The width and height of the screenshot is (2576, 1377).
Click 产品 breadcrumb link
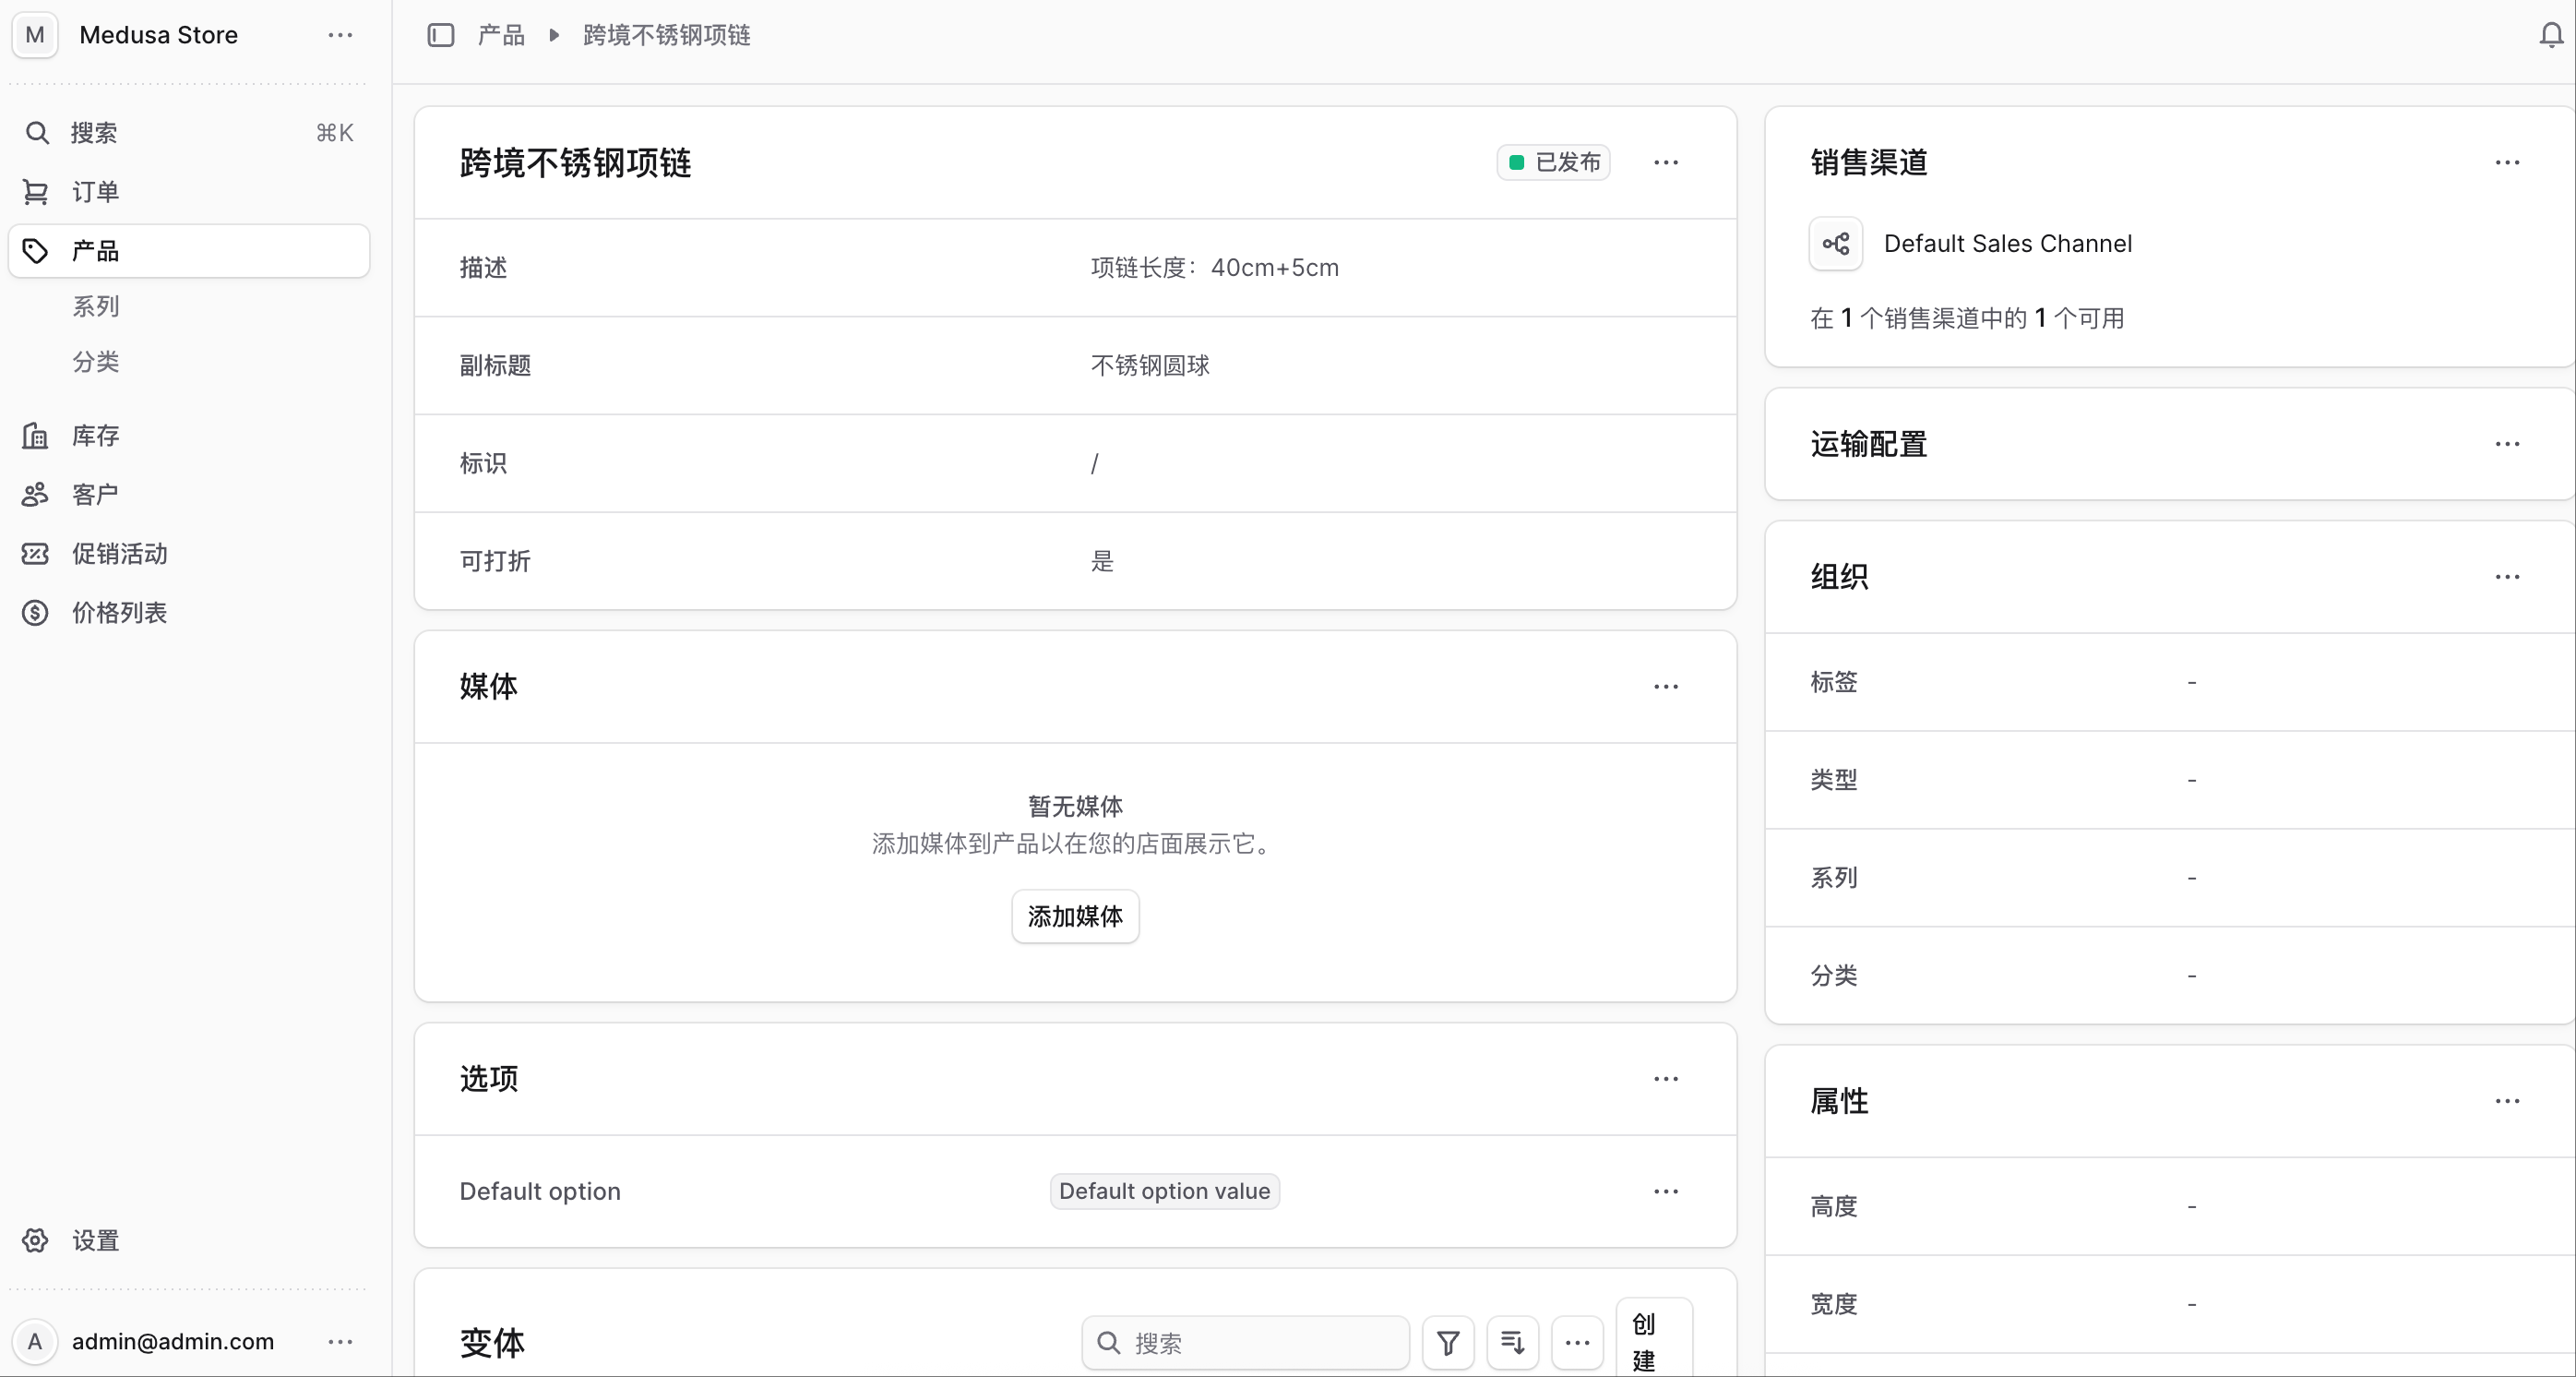(501, 35)
